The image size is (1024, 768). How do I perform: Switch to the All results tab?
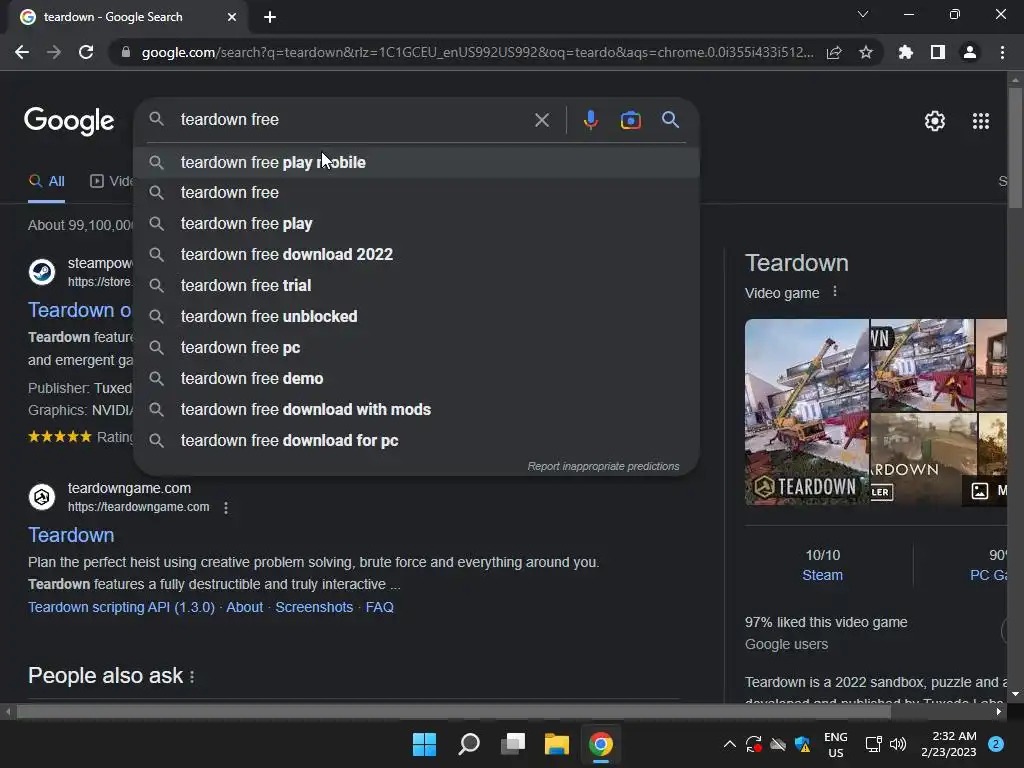pos(47,182)
